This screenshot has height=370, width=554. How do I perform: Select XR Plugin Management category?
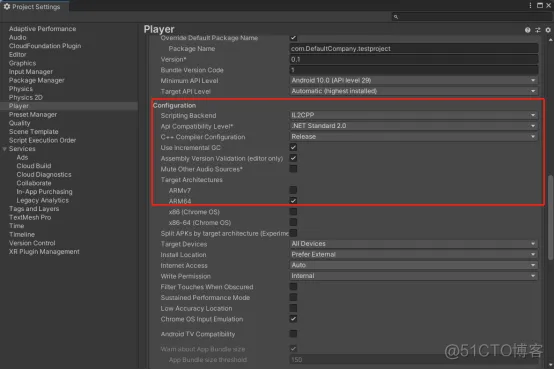click(44, 252)
